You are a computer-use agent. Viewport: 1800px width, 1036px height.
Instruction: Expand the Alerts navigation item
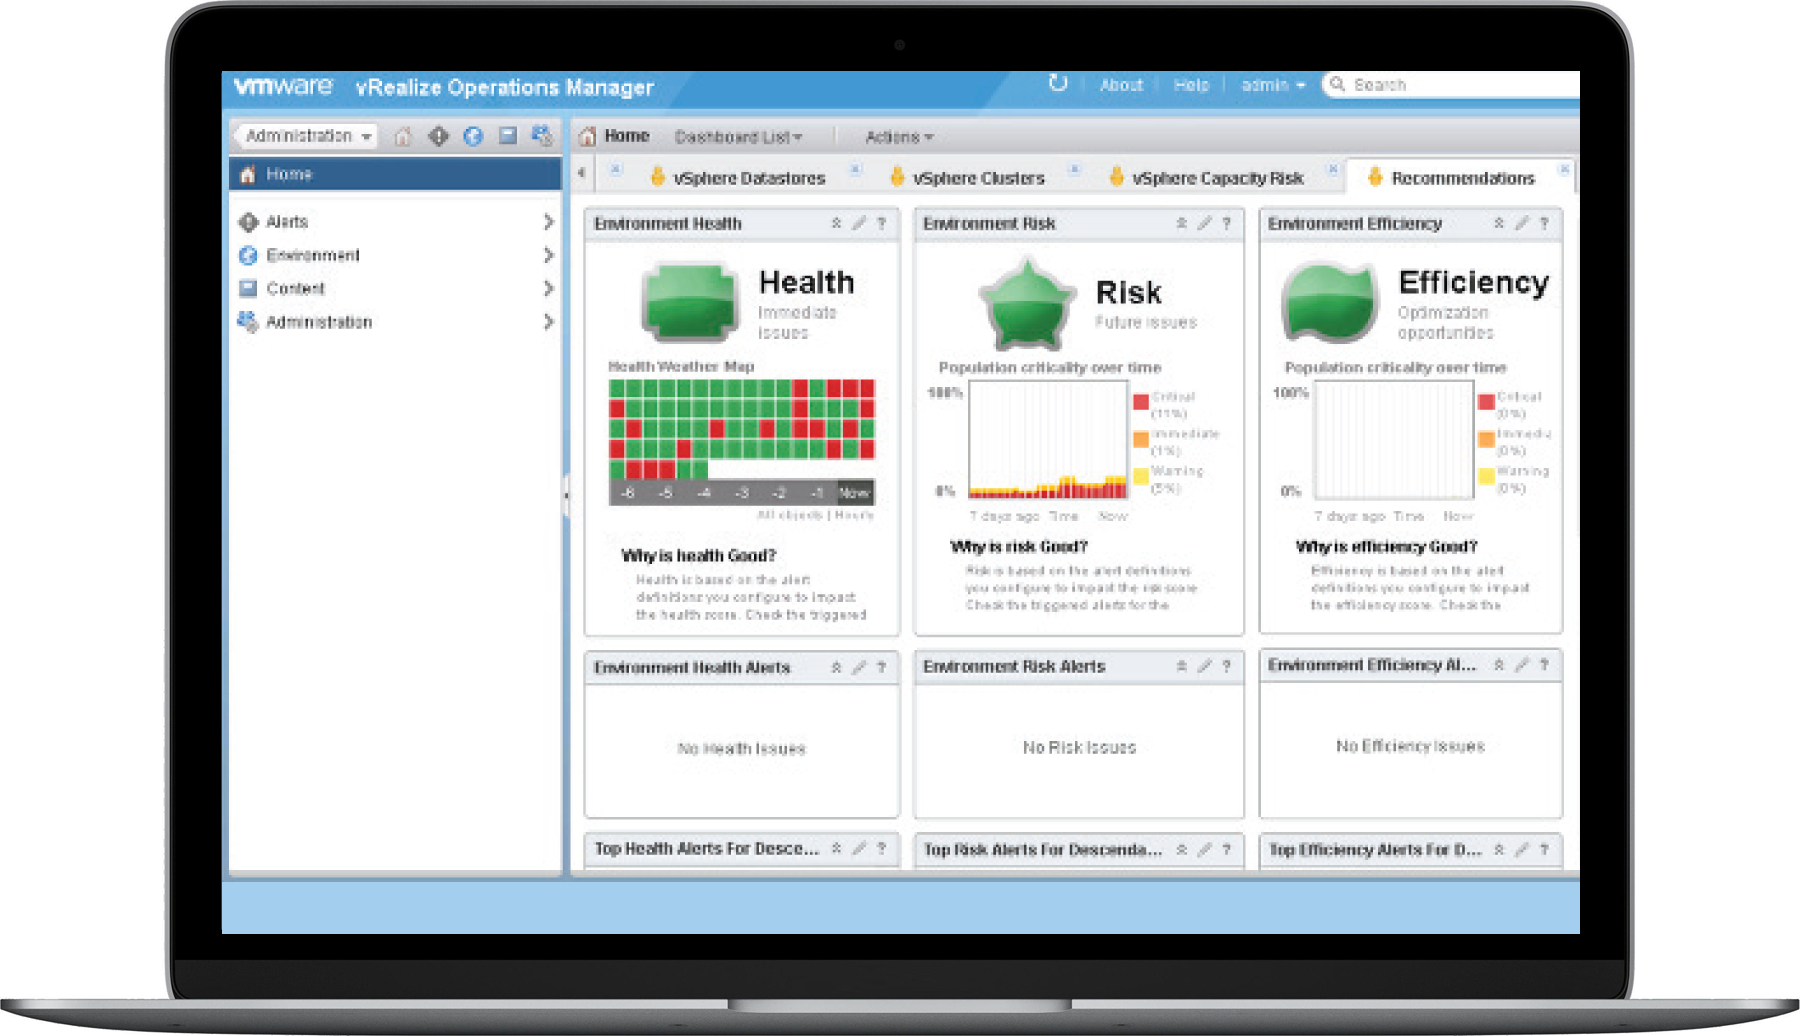point(548,221)
